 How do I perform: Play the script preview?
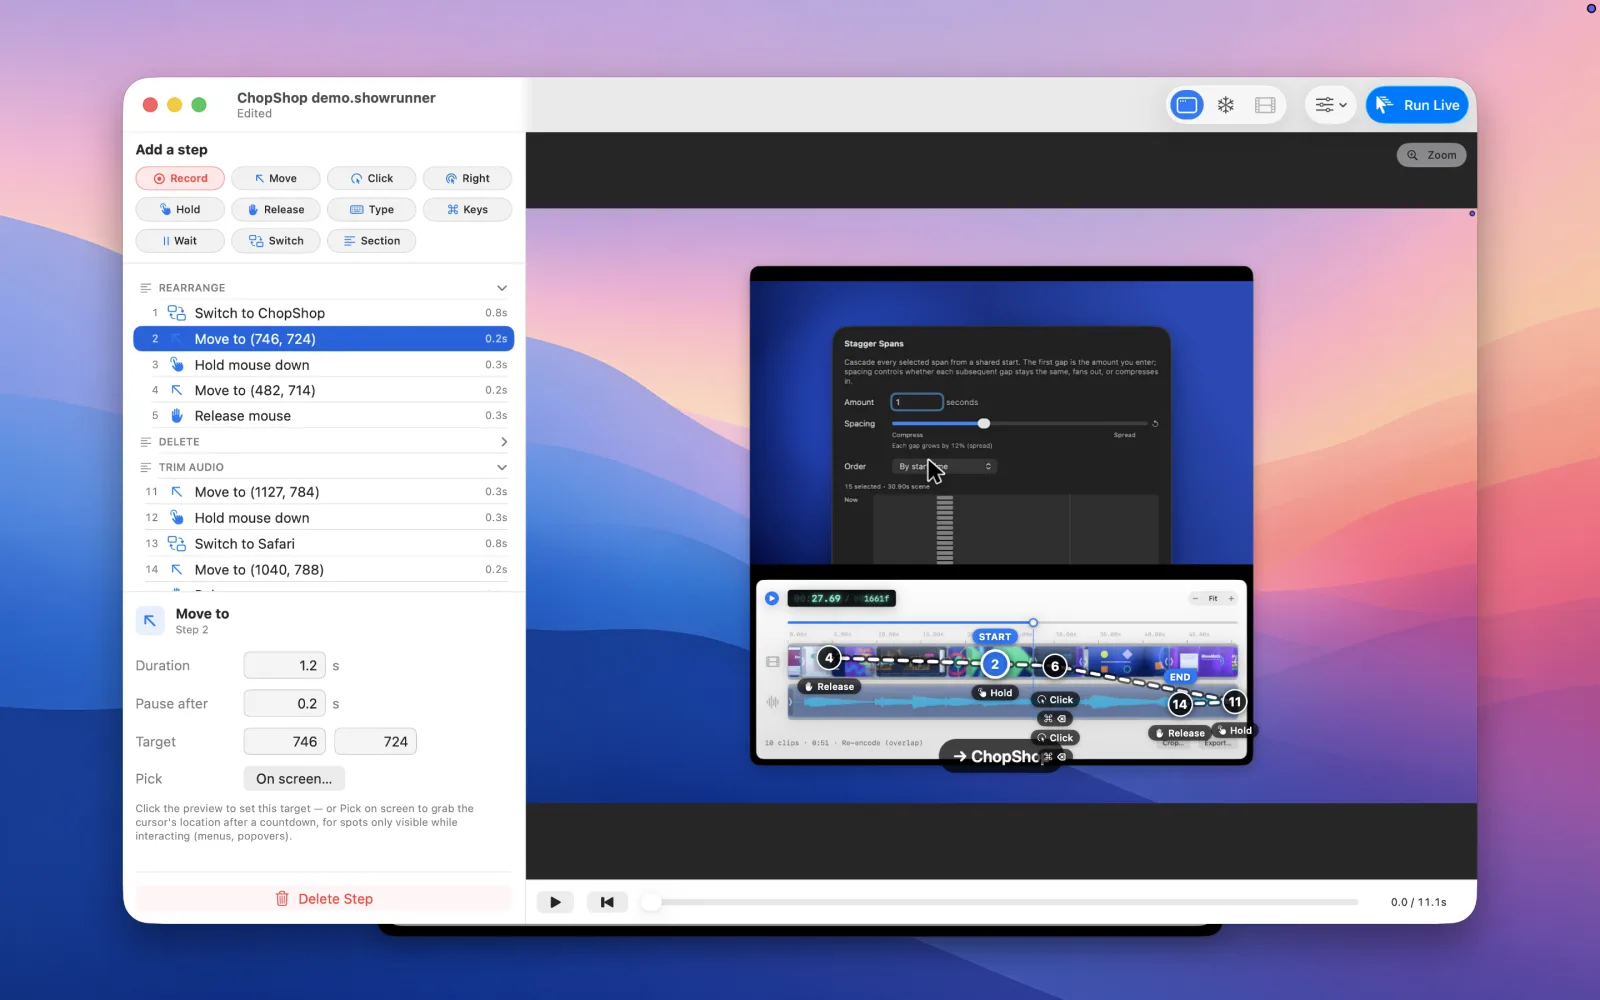point(555,902)
